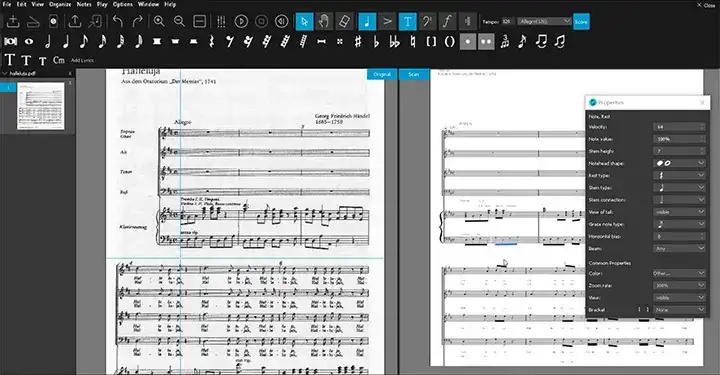Click the square brackets icon
This screenshot has height=375, width=720.
tap(431, 42)
